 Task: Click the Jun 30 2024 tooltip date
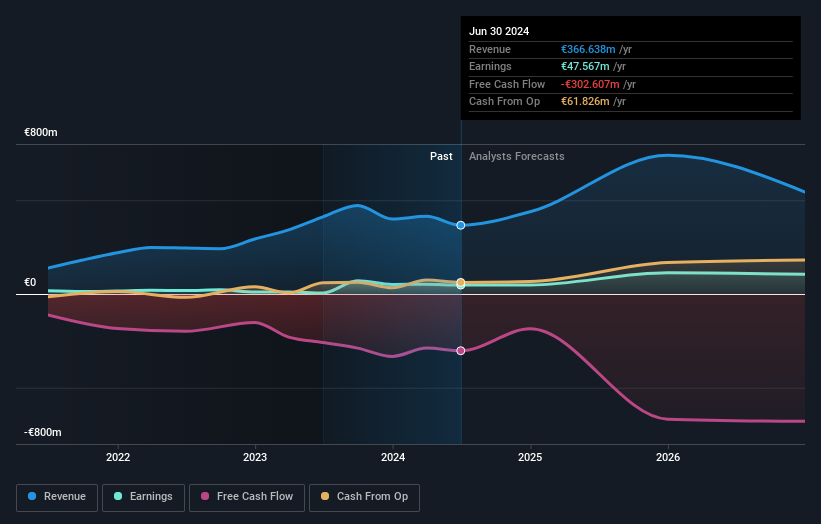[499, 31]
